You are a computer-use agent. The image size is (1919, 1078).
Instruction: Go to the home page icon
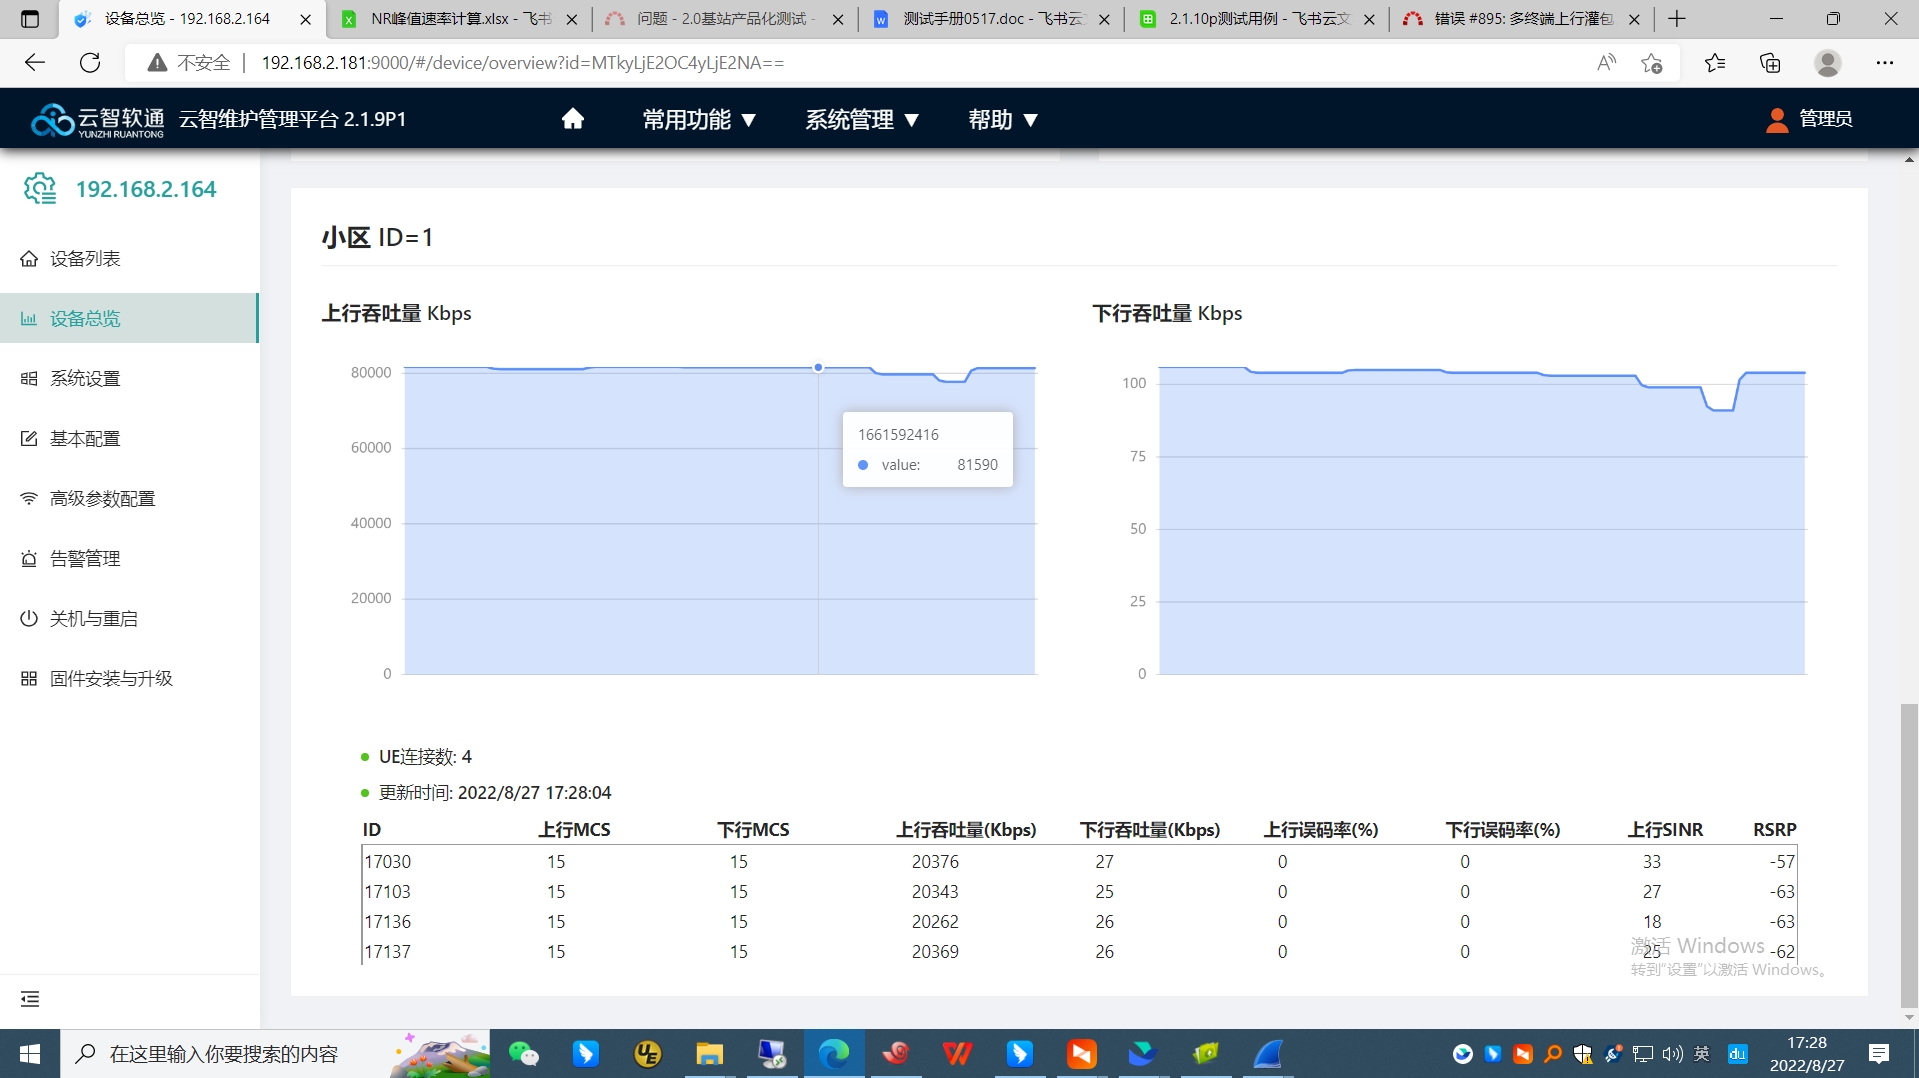tap(572, 119)
